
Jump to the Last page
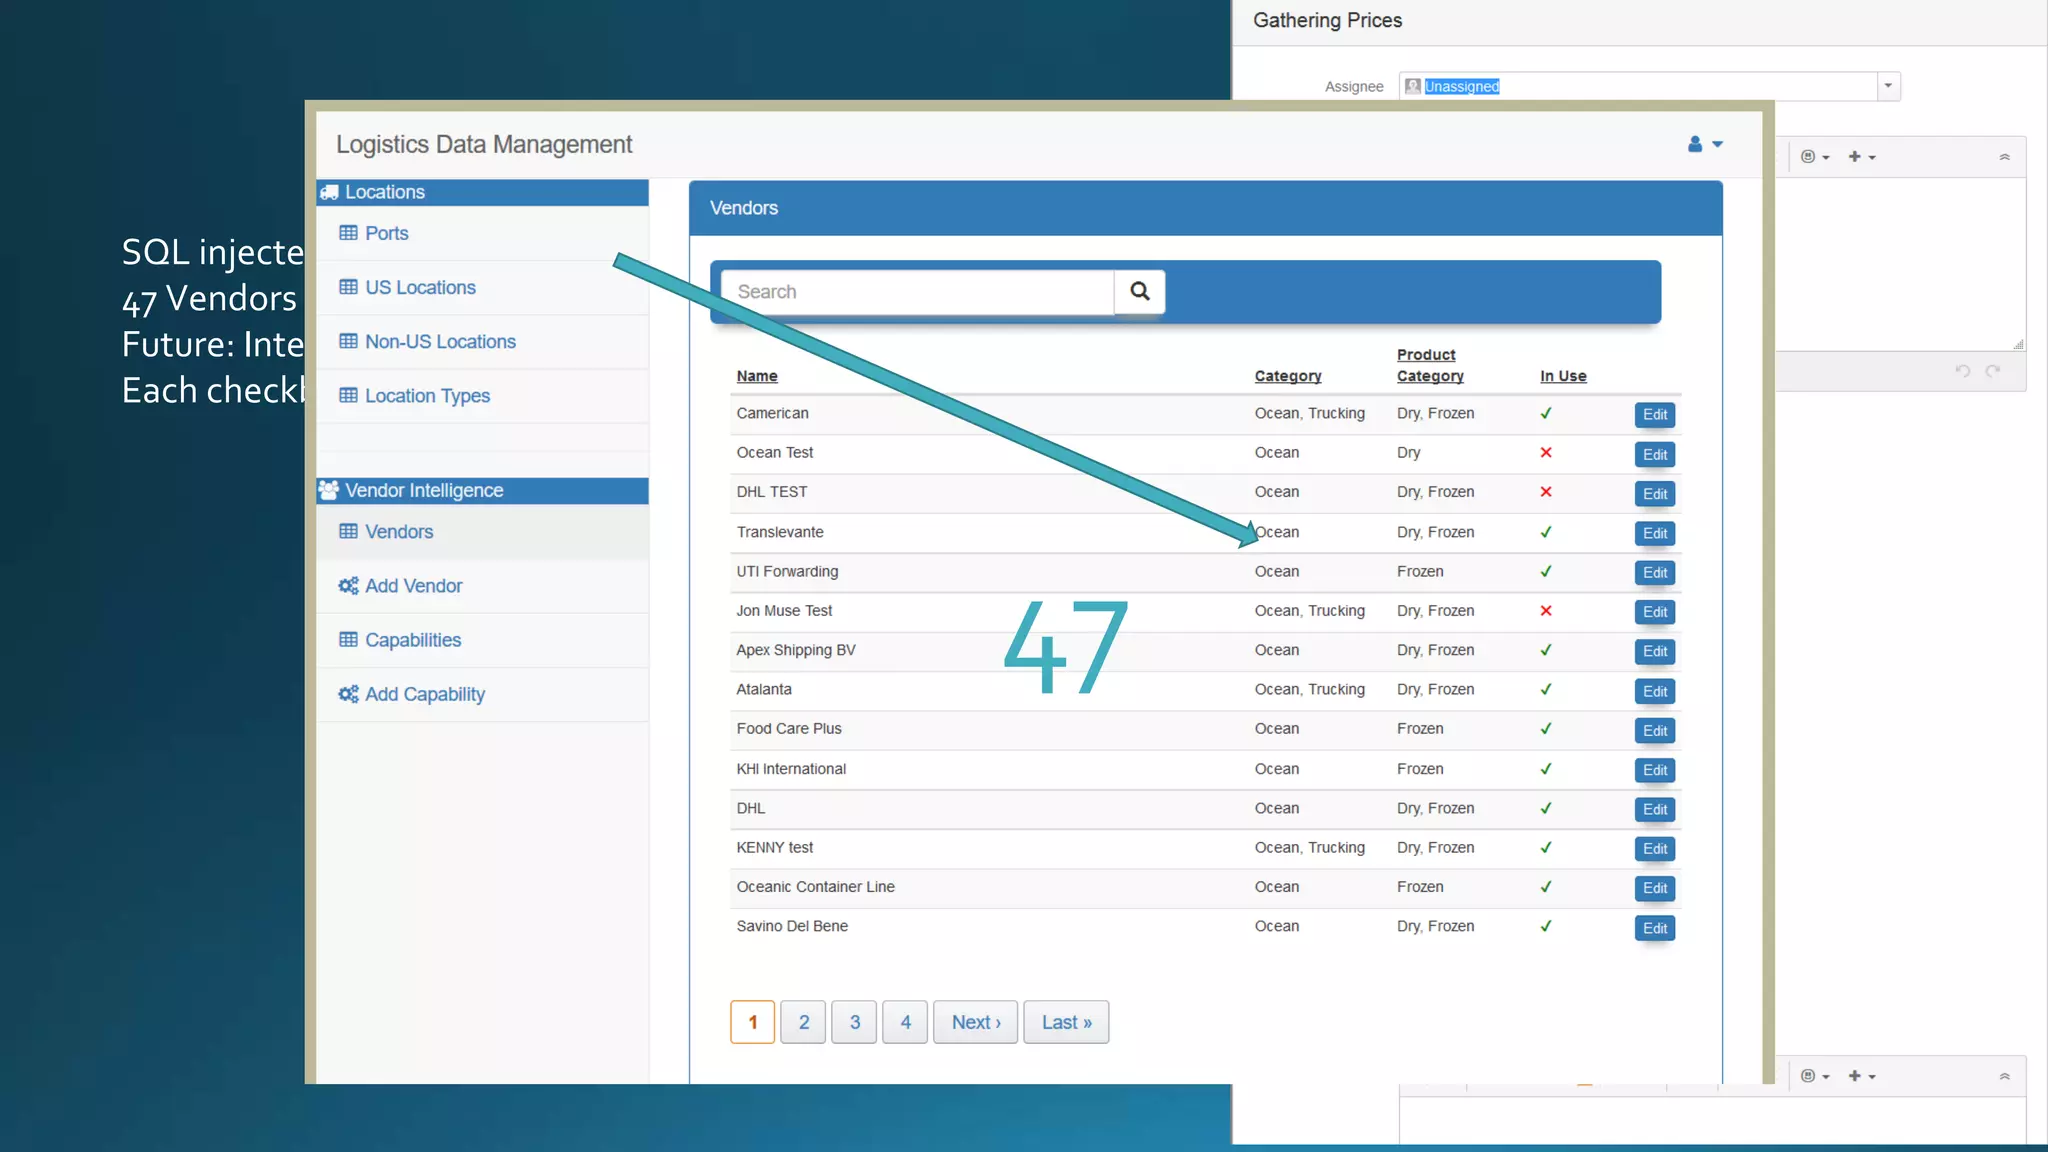point(1066,1022)
